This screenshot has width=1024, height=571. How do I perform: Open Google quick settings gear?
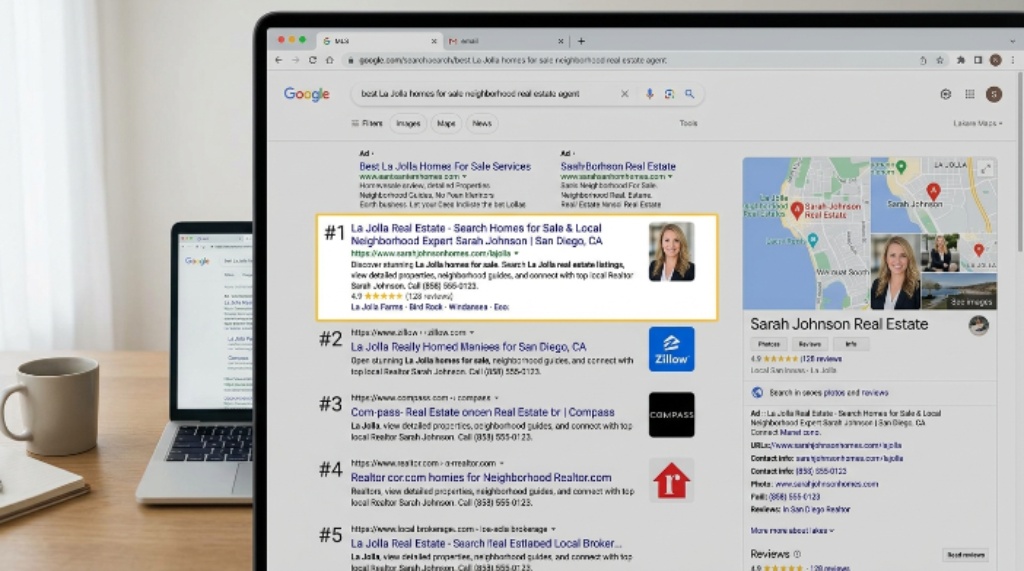[946, 94]
